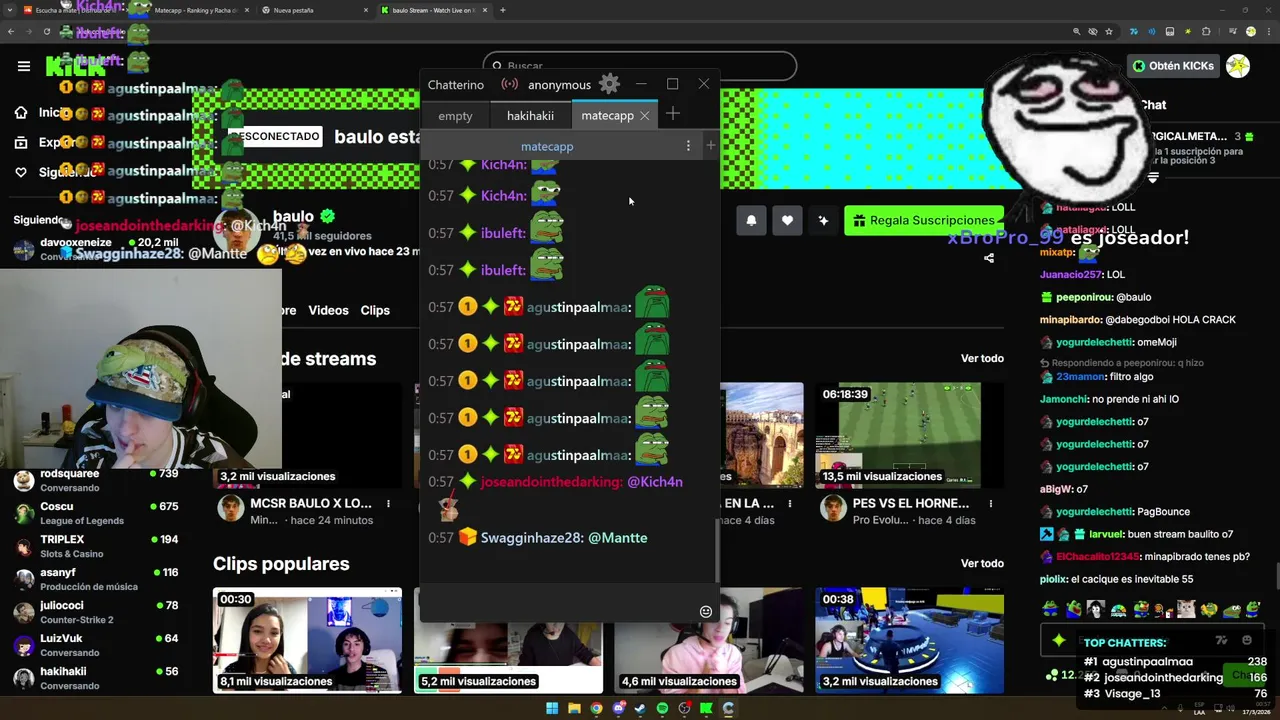Click the Obtén KICKs button

click(1173, 66)
